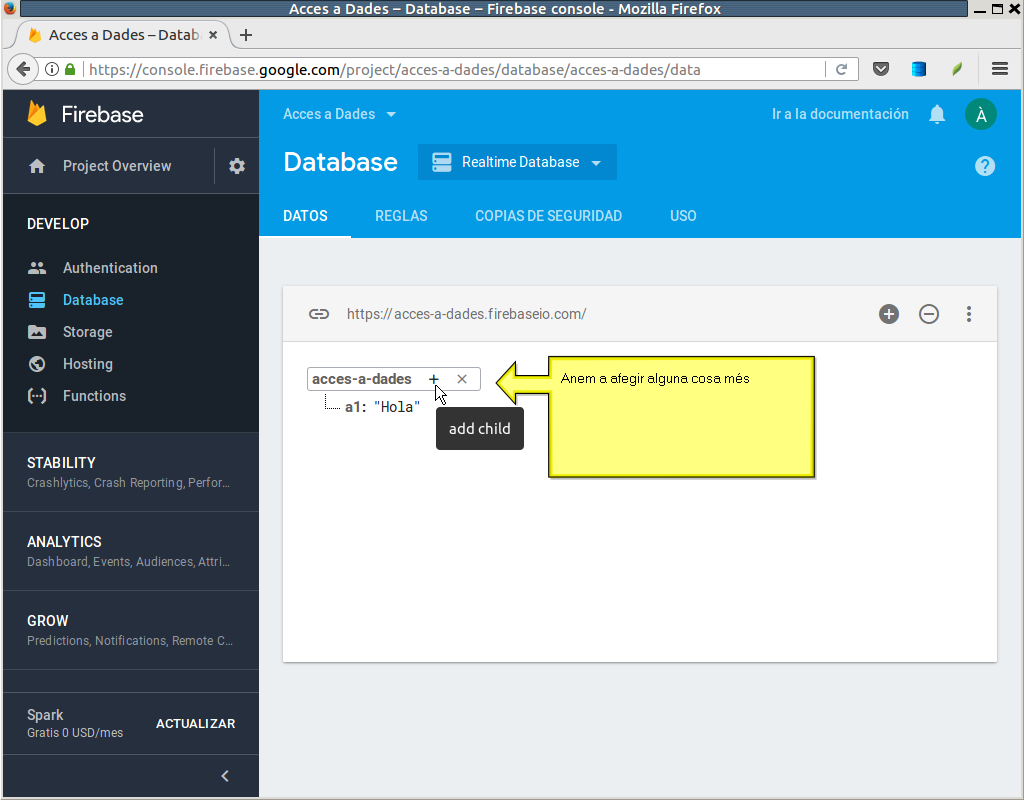Expand the ANALYTICS section
Viewport: 1024px width, 800px height.
[131, 551]
